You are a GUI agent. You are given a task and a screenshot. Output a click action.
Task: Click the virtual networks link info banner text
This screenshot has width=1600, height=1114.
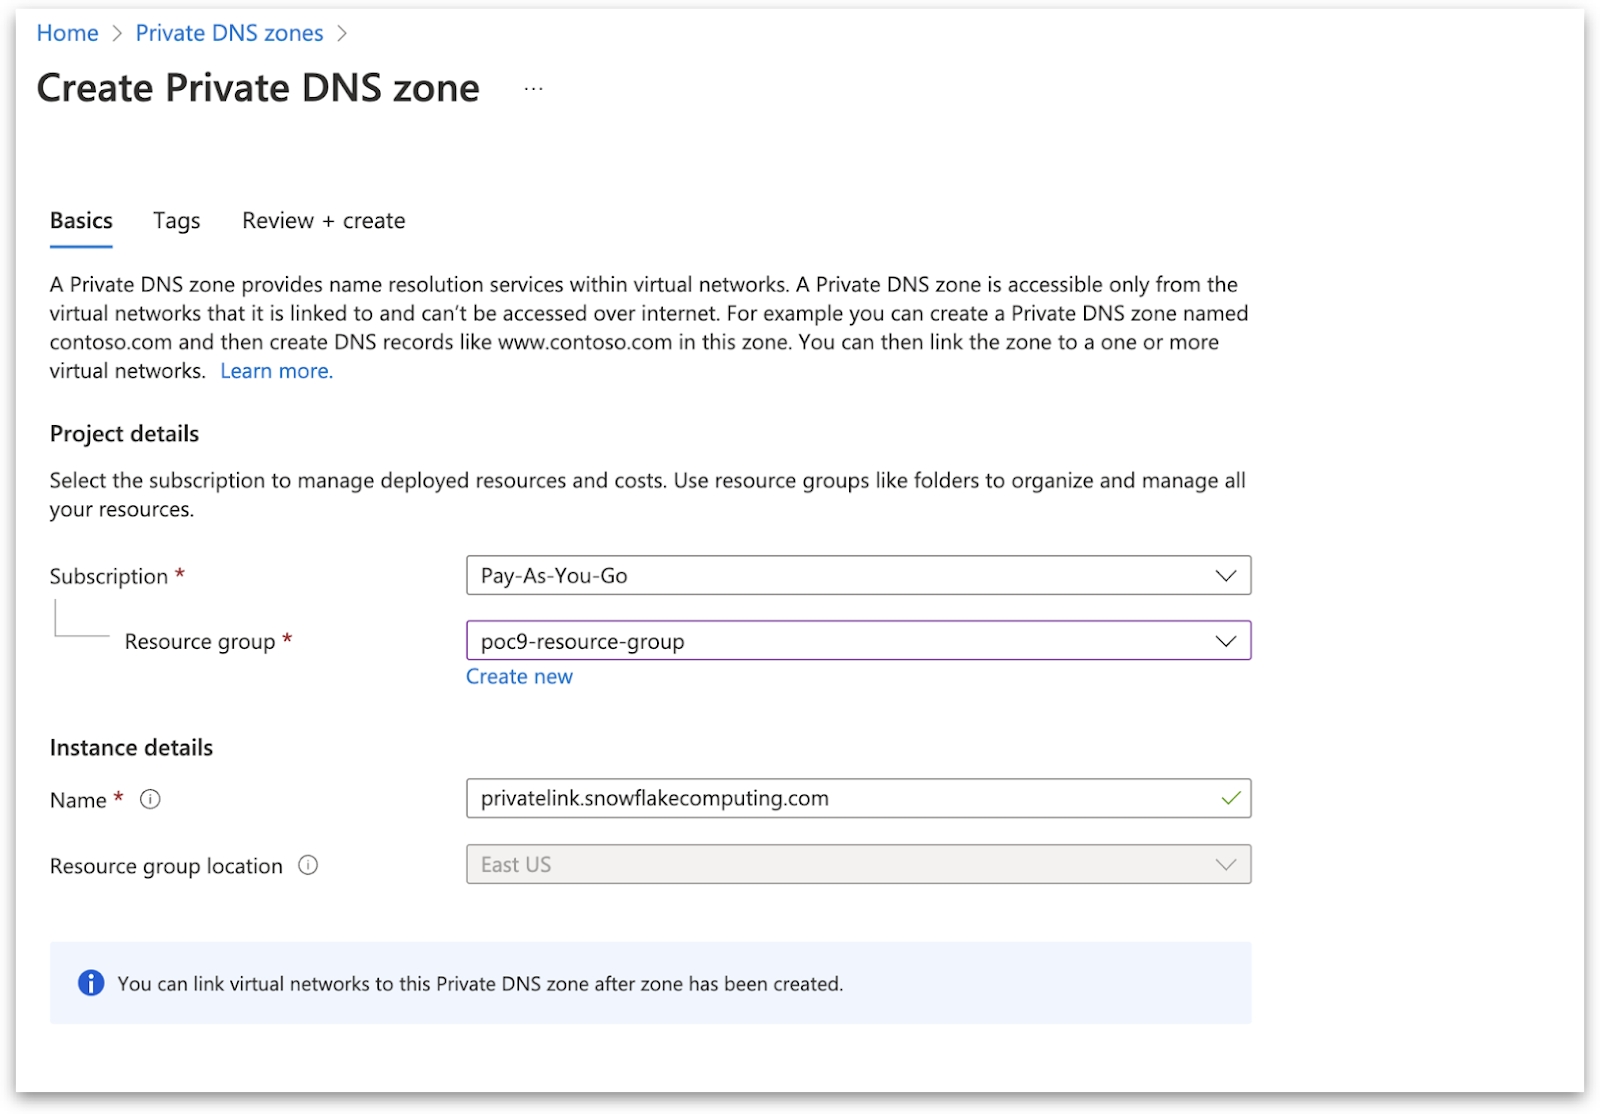480,984
